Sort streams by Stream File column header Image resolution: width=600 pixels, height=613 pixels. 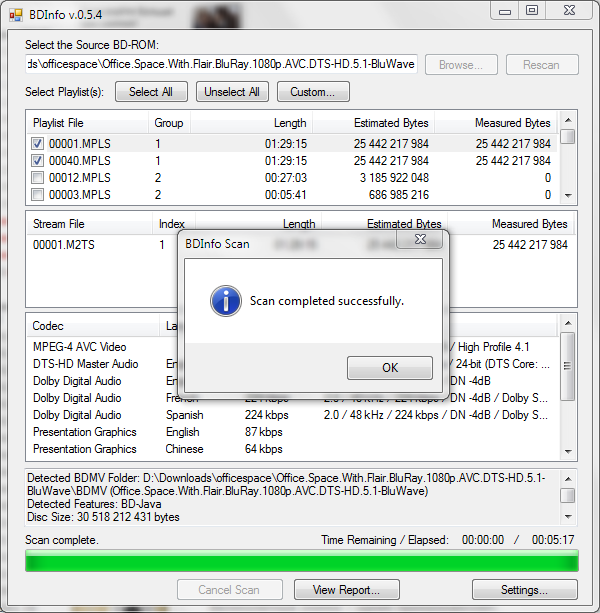click(90, 224)
